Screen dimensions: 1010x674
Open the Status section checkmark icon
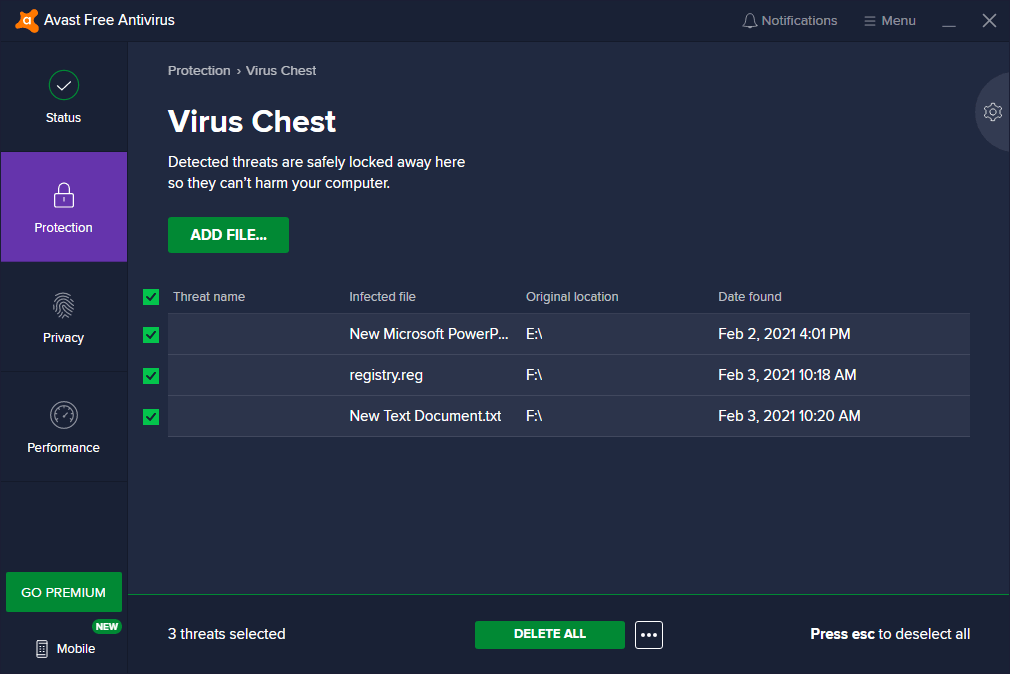(x=64, y=85)
